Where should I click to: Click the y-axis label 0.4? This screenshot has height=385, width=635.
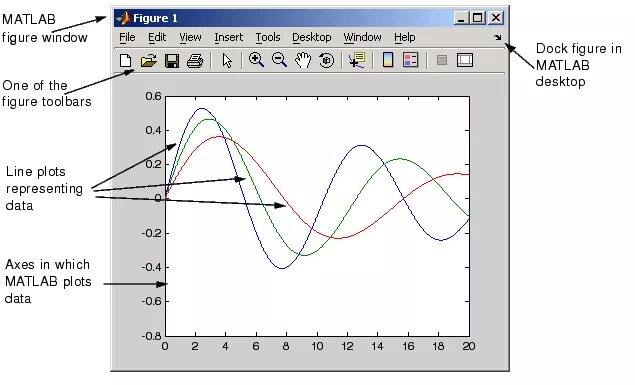[x=153, y=130]
